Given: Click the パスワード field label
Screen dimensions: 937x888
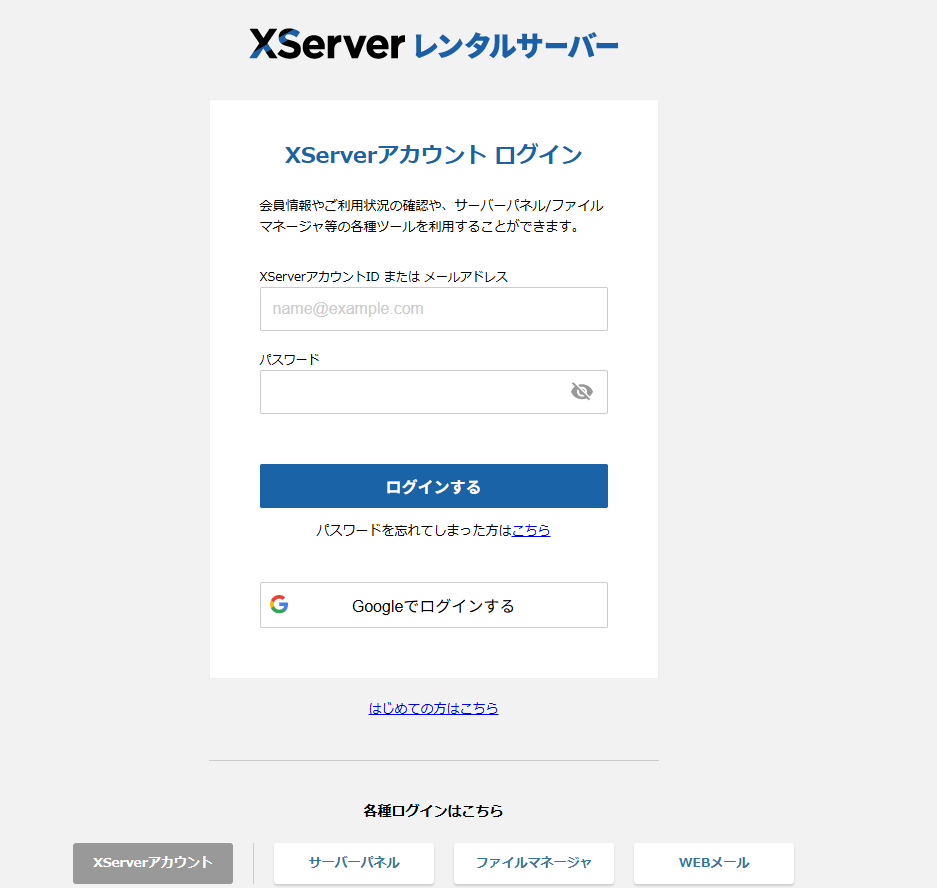Looking at the screenshot, I should [x=289, y=359].
